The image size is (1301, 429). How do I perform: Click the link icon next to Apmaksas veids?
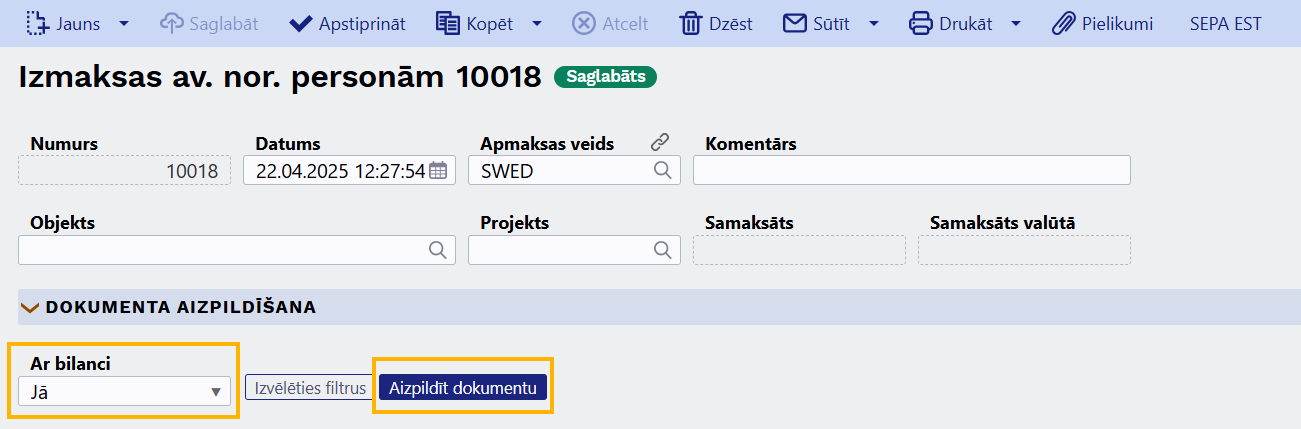[x=659, y=142]
